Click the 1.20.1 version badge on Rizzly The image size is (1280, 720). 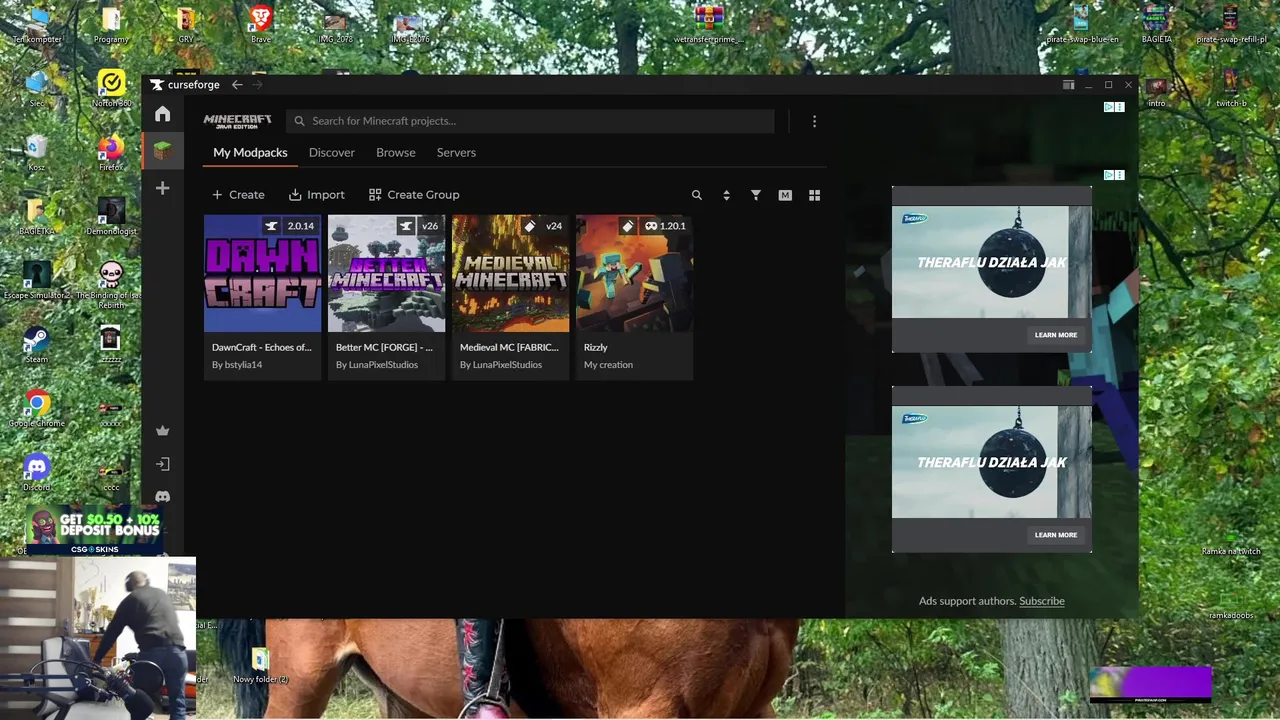(x=665, y=226)
